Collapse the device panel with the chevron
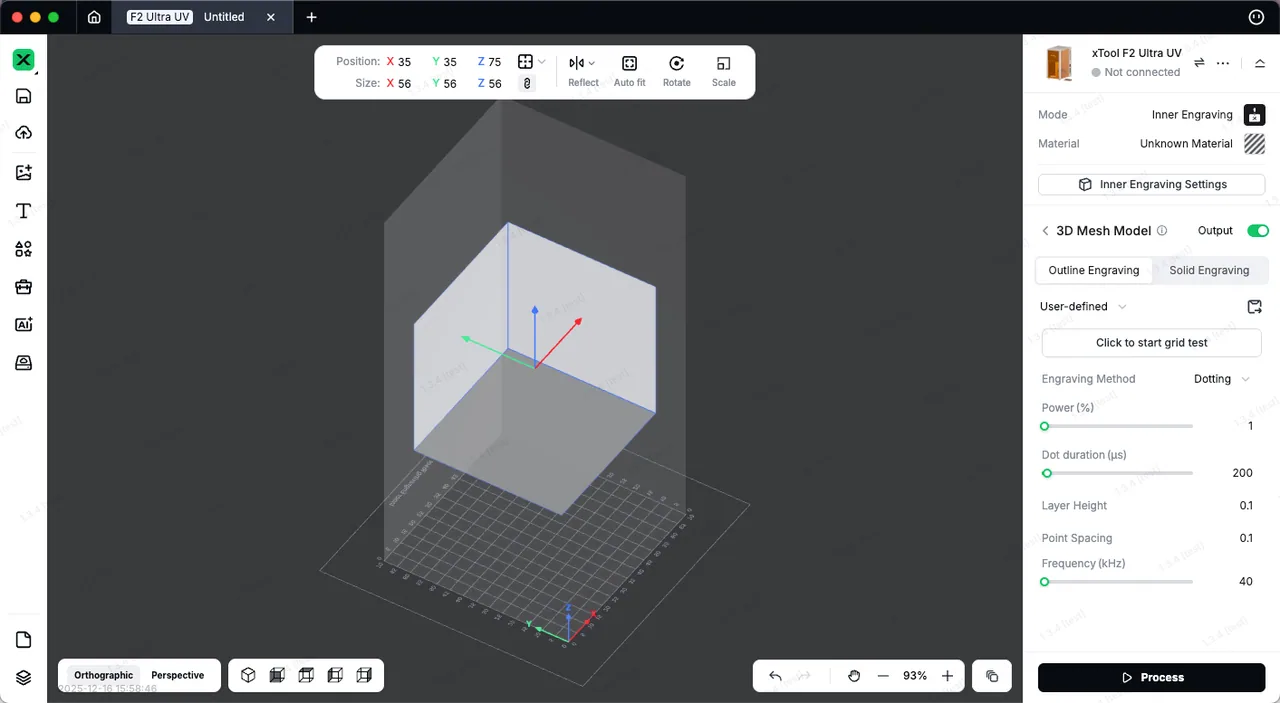 [x=1259, y=62]
